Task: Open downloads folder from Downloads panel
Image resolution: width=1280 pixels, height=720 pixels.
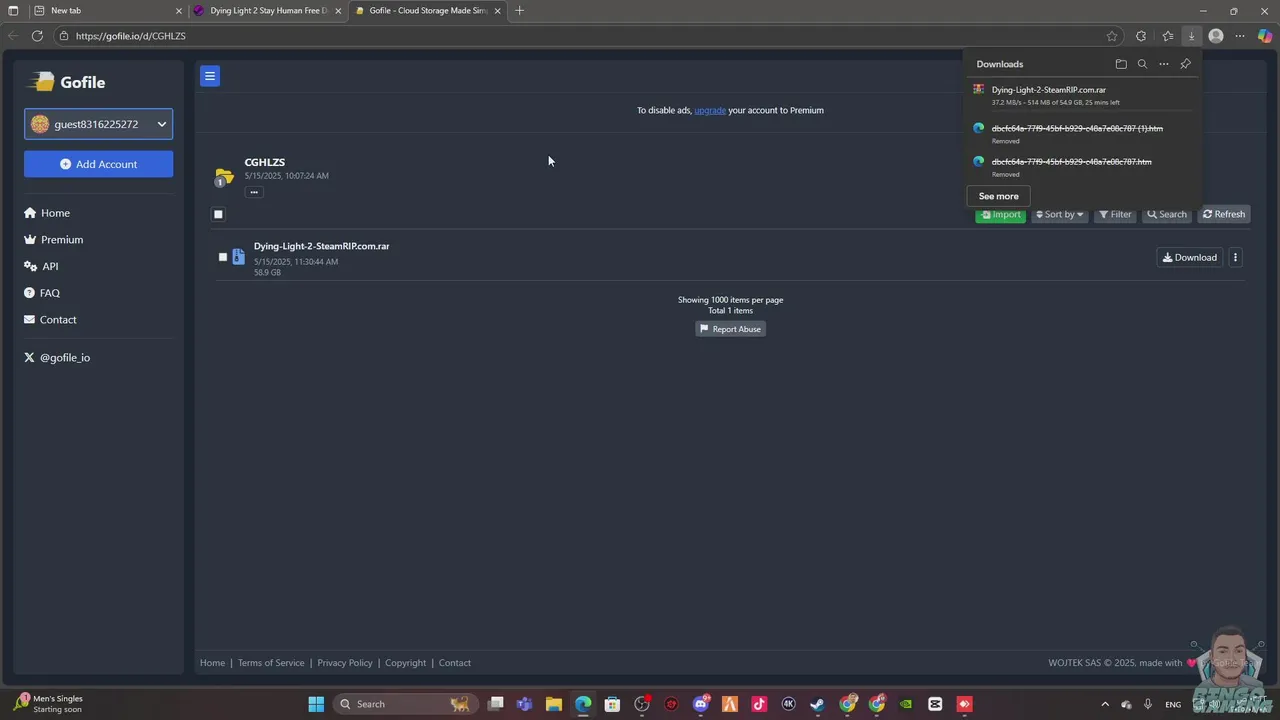Action: tap(1121, 64)
